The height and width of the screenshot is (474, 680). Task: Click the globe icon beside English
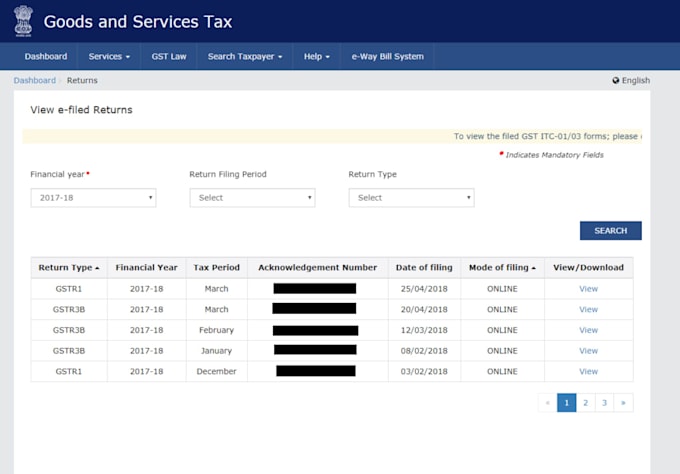[x=615, y=80]
